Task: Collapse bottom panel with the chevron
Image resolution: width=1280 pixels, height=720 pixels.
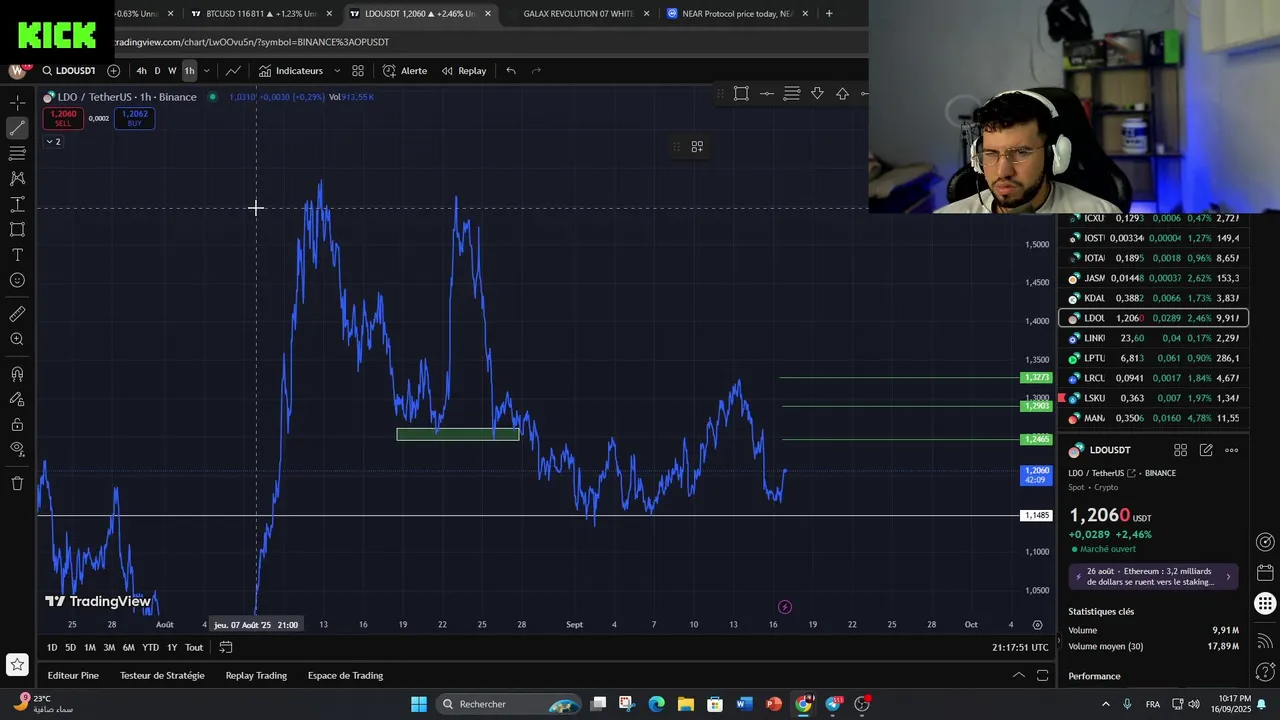Action: pos(1019,676)
